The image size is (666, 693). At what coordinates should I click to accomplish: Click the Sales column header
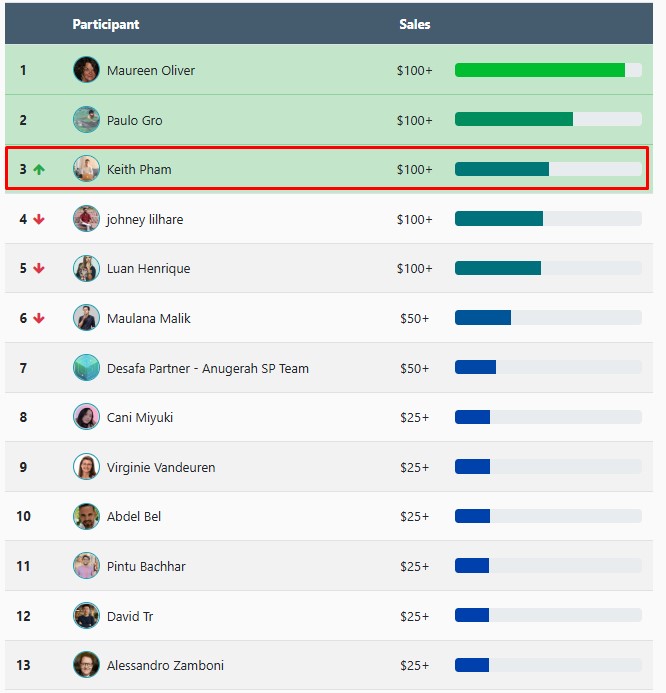coord(414,24)
